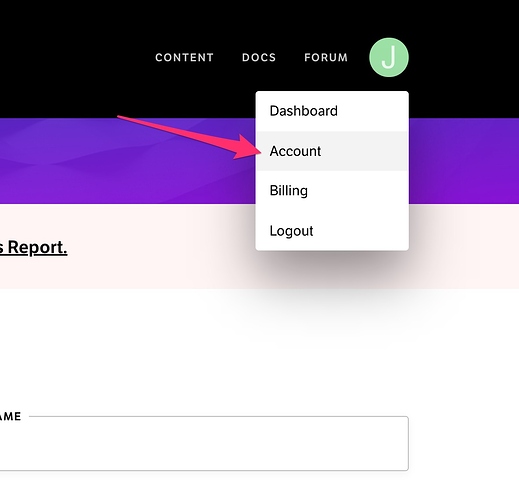Choose Account in the dropdown menu
519x500 pixels.
(x=332, y=151)
